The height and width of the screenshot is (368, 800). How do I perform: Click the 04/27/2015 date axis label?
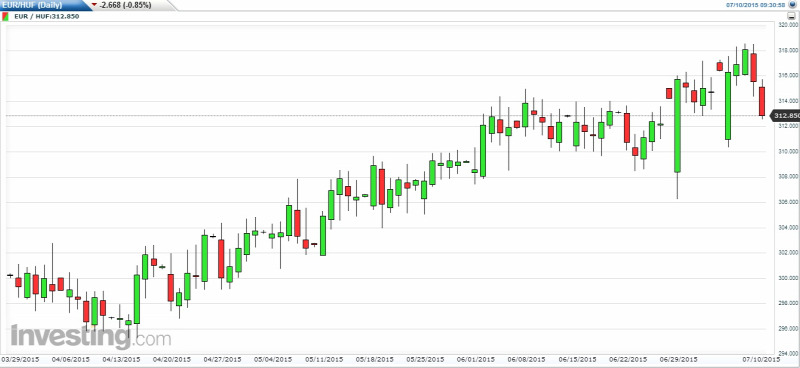(222, 360)
